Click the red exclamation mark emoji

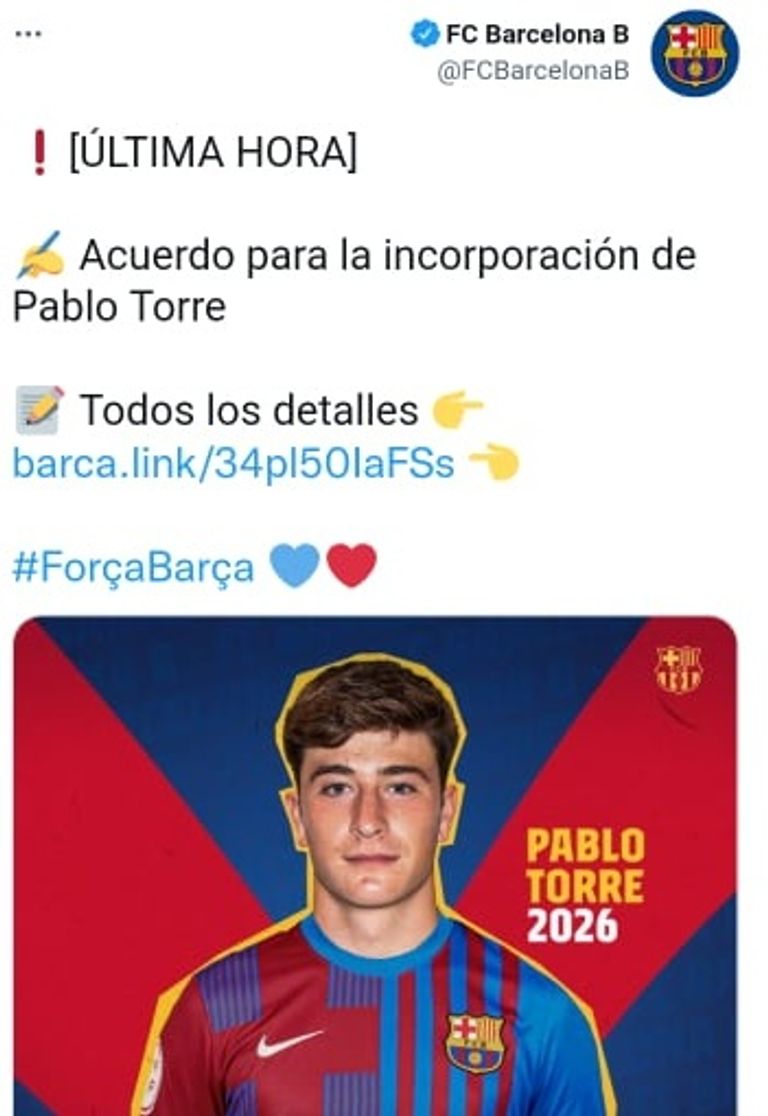coord(41,152)
